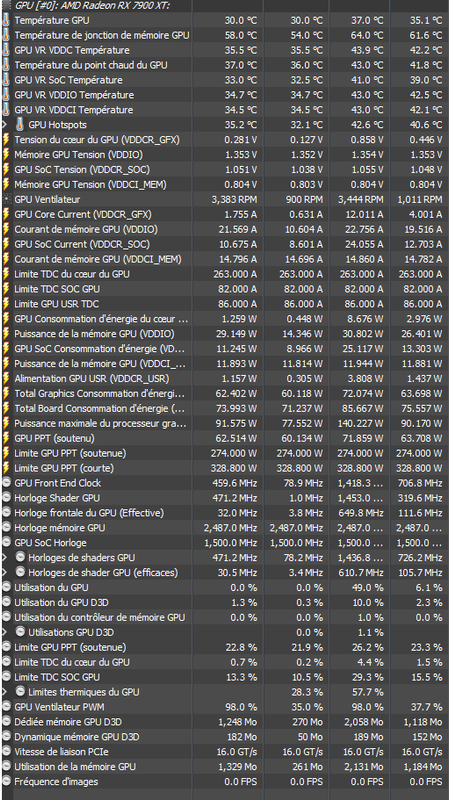Viewport: 449px width, 800px height.
Task: Select GPU SoC Current (VDDCR_SOC) row
Action: coord(224,244)
